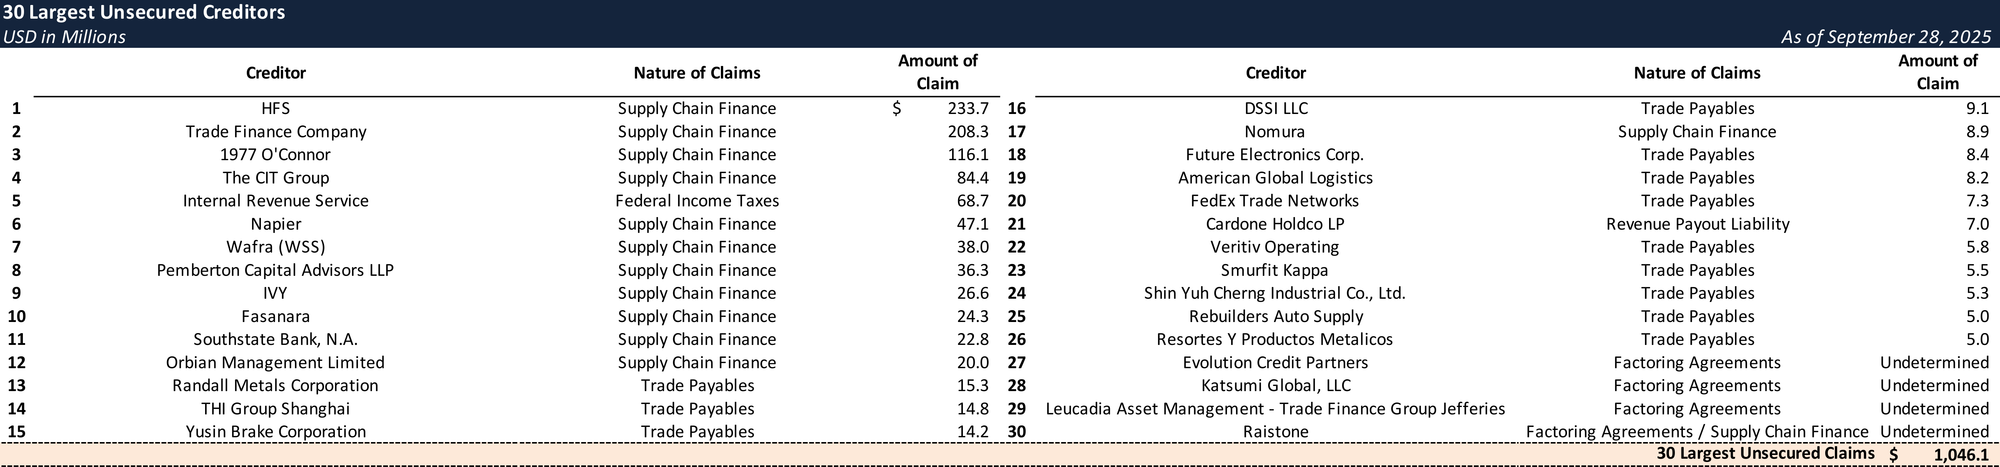Image resolution: width=2000 pixels, height=467 pixels.
Task: Select the DSSI LLC creditor cell
Action: pyautogui.click(x=1275, y=109)
